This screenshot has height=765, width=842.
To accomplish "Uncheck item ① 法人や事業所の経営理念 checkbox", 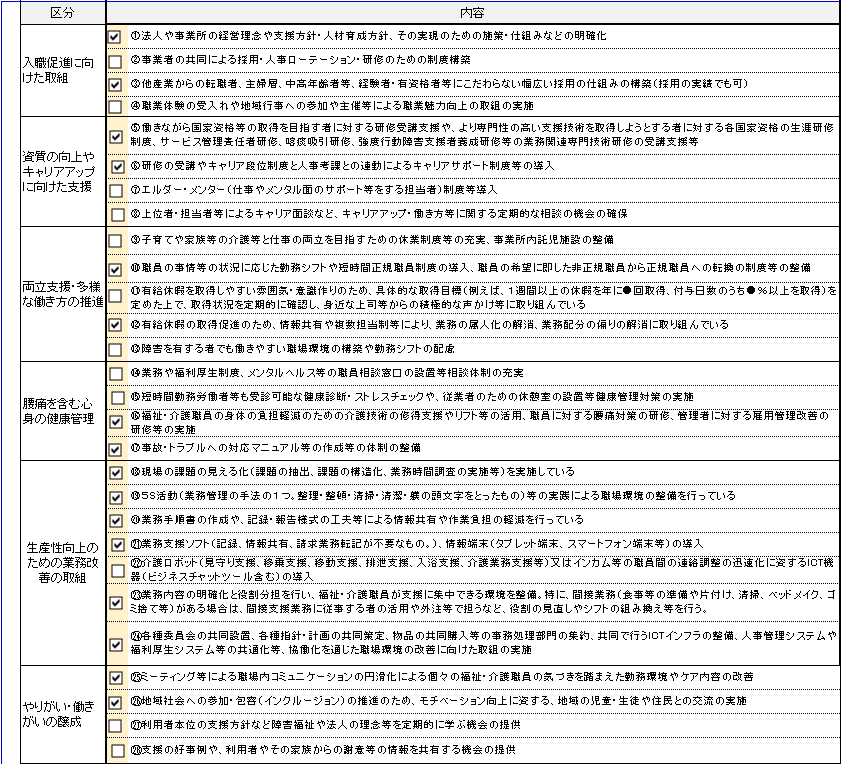I will click(x=114, y=37).
